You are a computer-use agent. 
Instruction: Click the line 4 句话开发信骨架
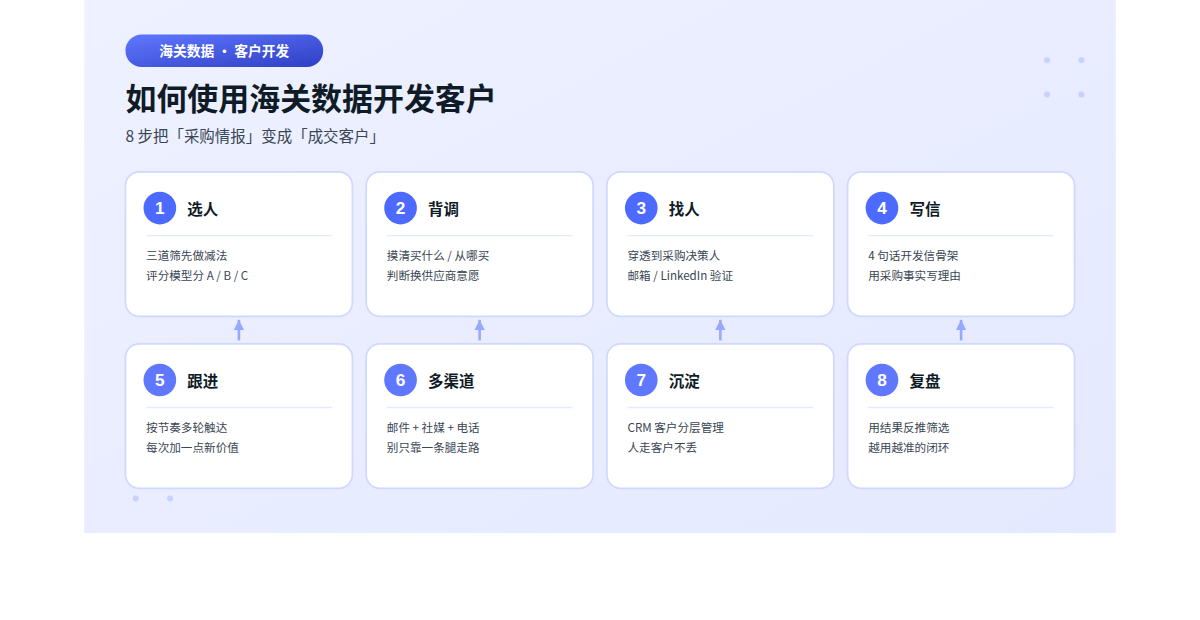coord(913,256)
